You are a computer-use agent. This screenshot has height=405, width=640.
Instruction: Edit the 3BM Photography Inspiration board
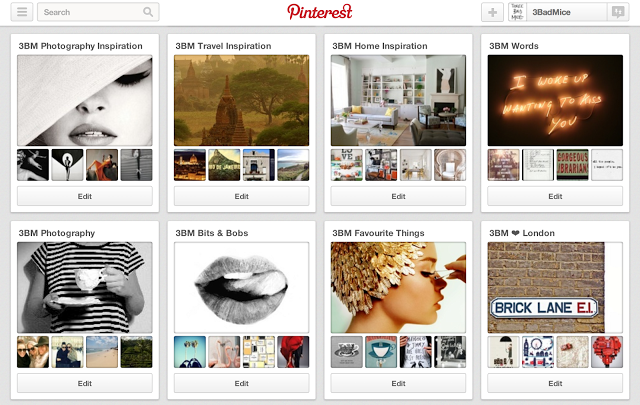[85, 196]
